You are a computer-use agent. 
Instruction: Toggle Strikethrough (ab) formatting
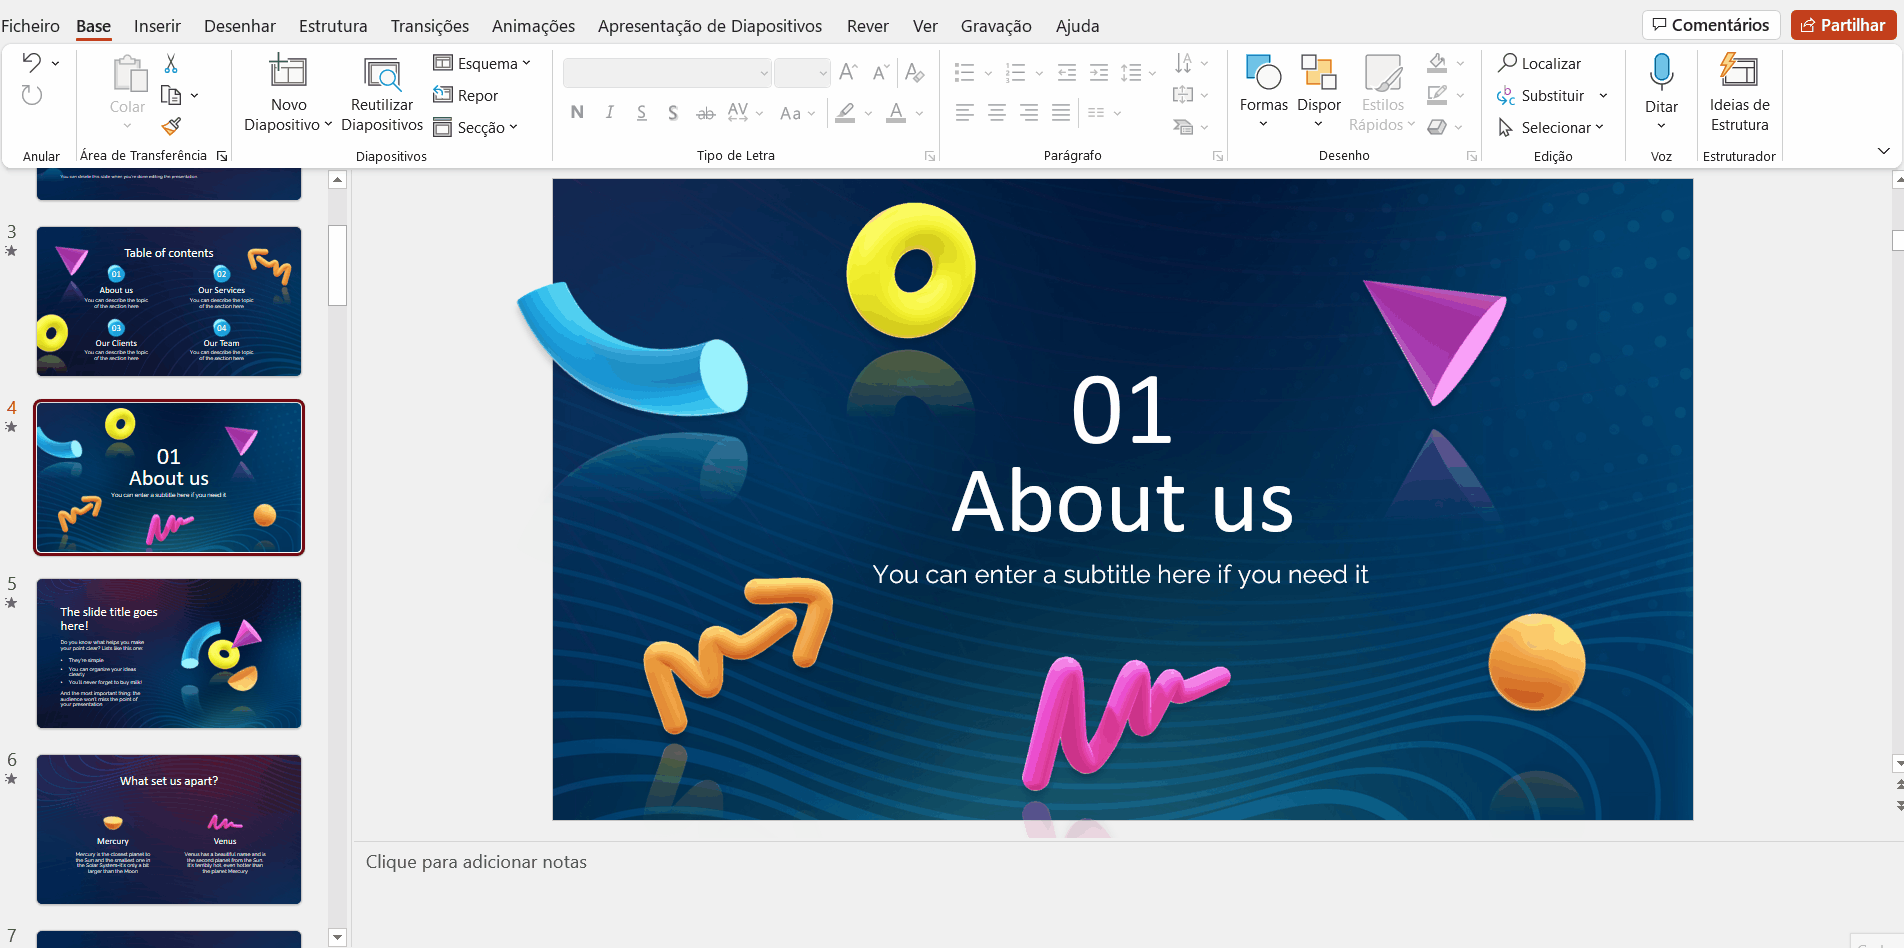(x=705, y=112)
